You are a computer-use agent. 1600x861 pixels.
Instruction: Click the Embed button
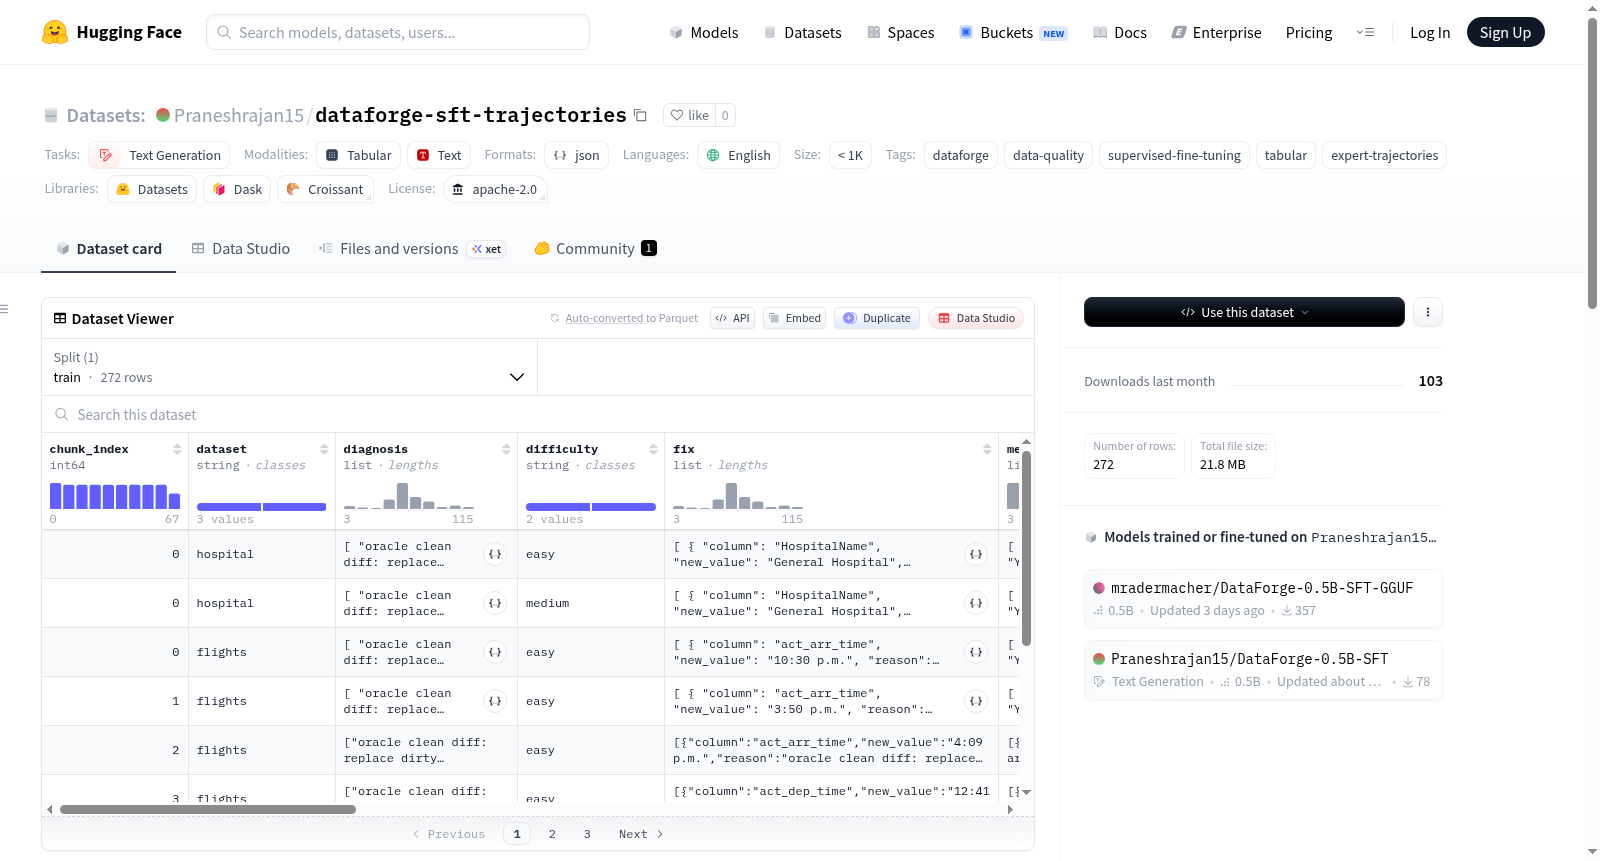794,318
